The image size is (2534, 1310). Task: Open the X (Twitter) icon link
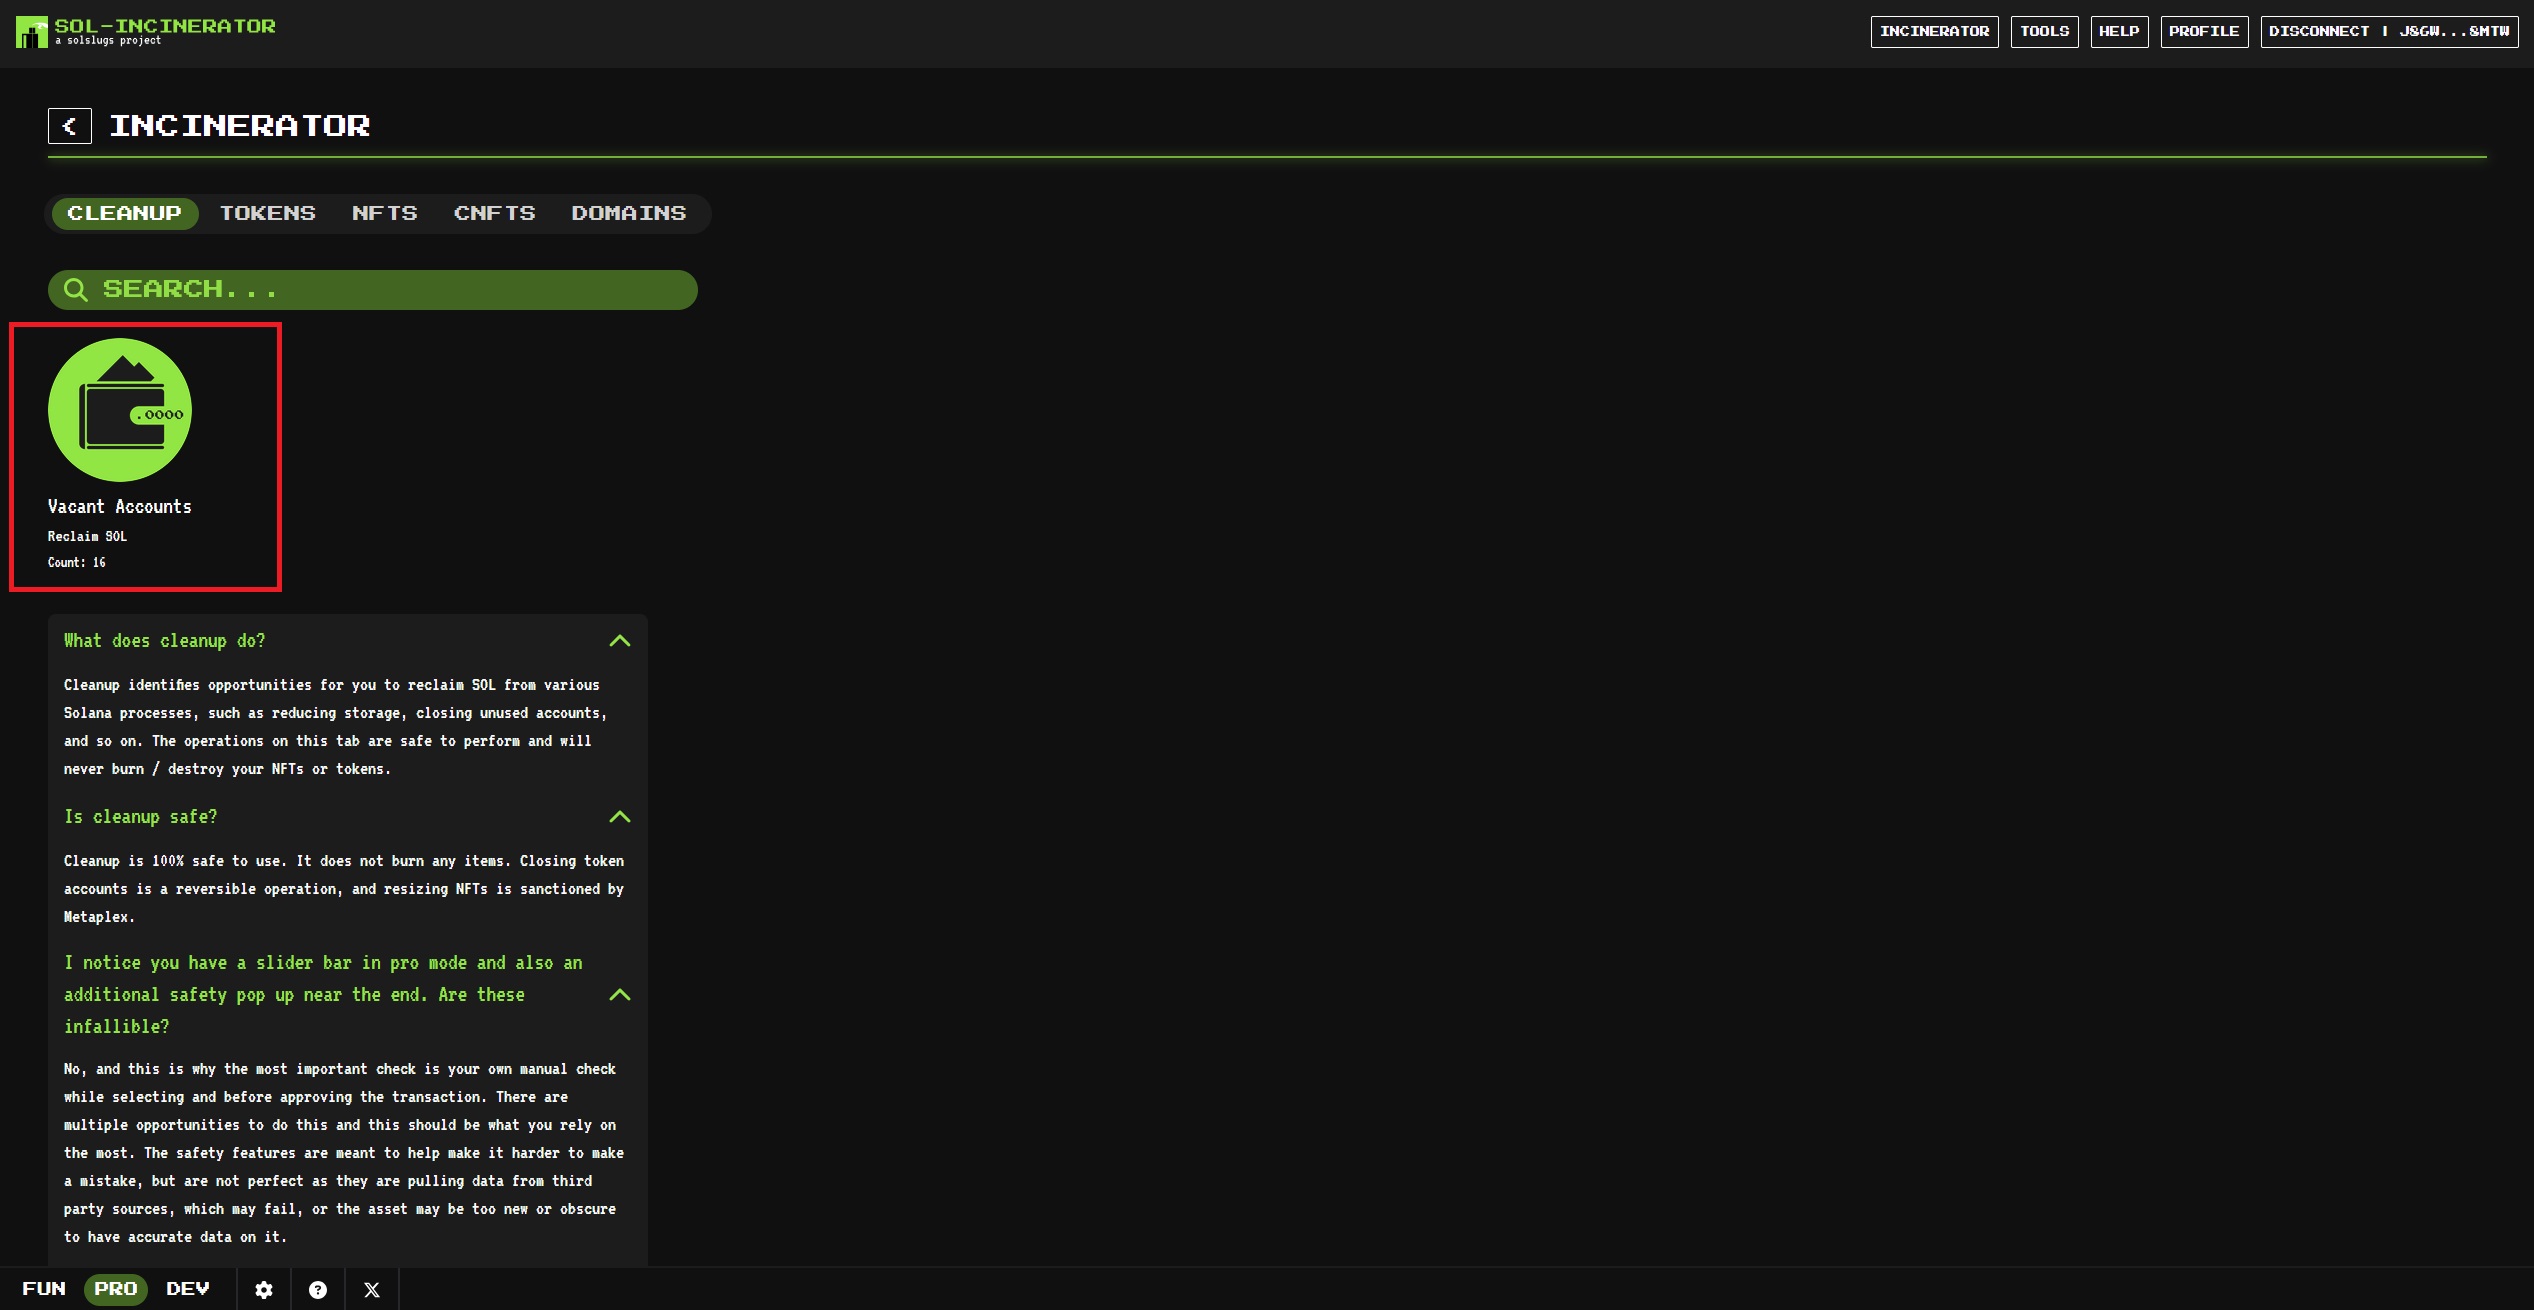click(372, 1289)
